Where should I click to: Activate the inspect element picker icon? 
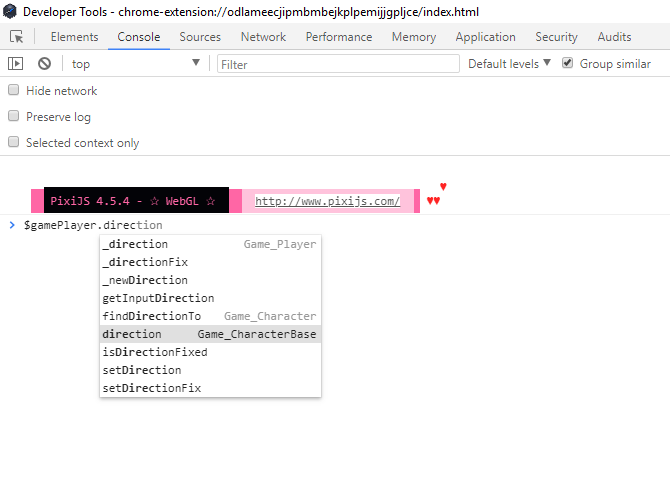pos(17,37)
